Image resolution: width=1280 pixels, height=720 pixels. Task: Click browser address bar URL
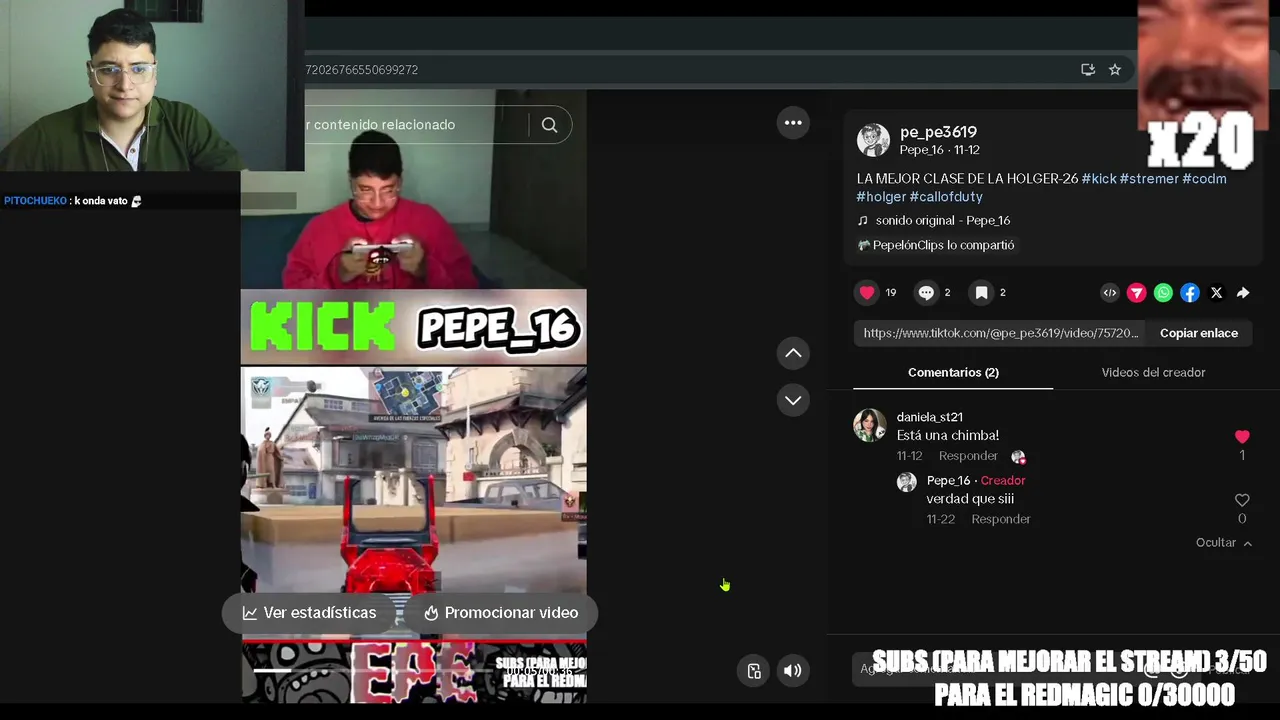[362, 70]
